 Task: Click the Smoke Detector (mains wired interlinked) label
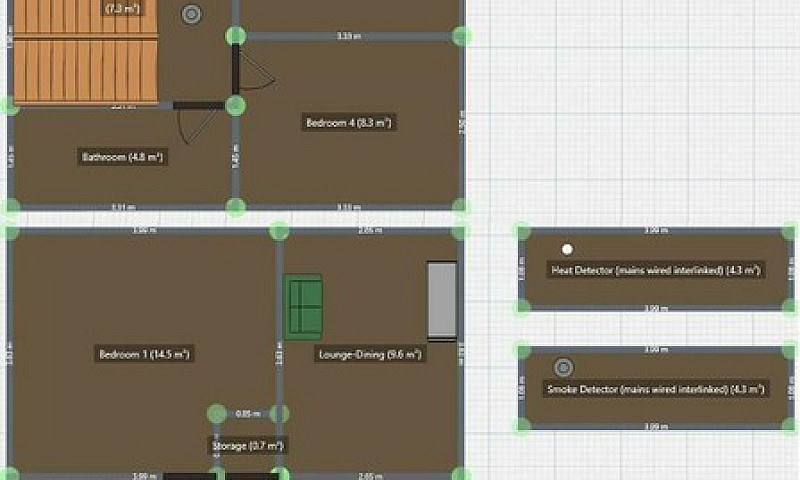click(656, 389)
